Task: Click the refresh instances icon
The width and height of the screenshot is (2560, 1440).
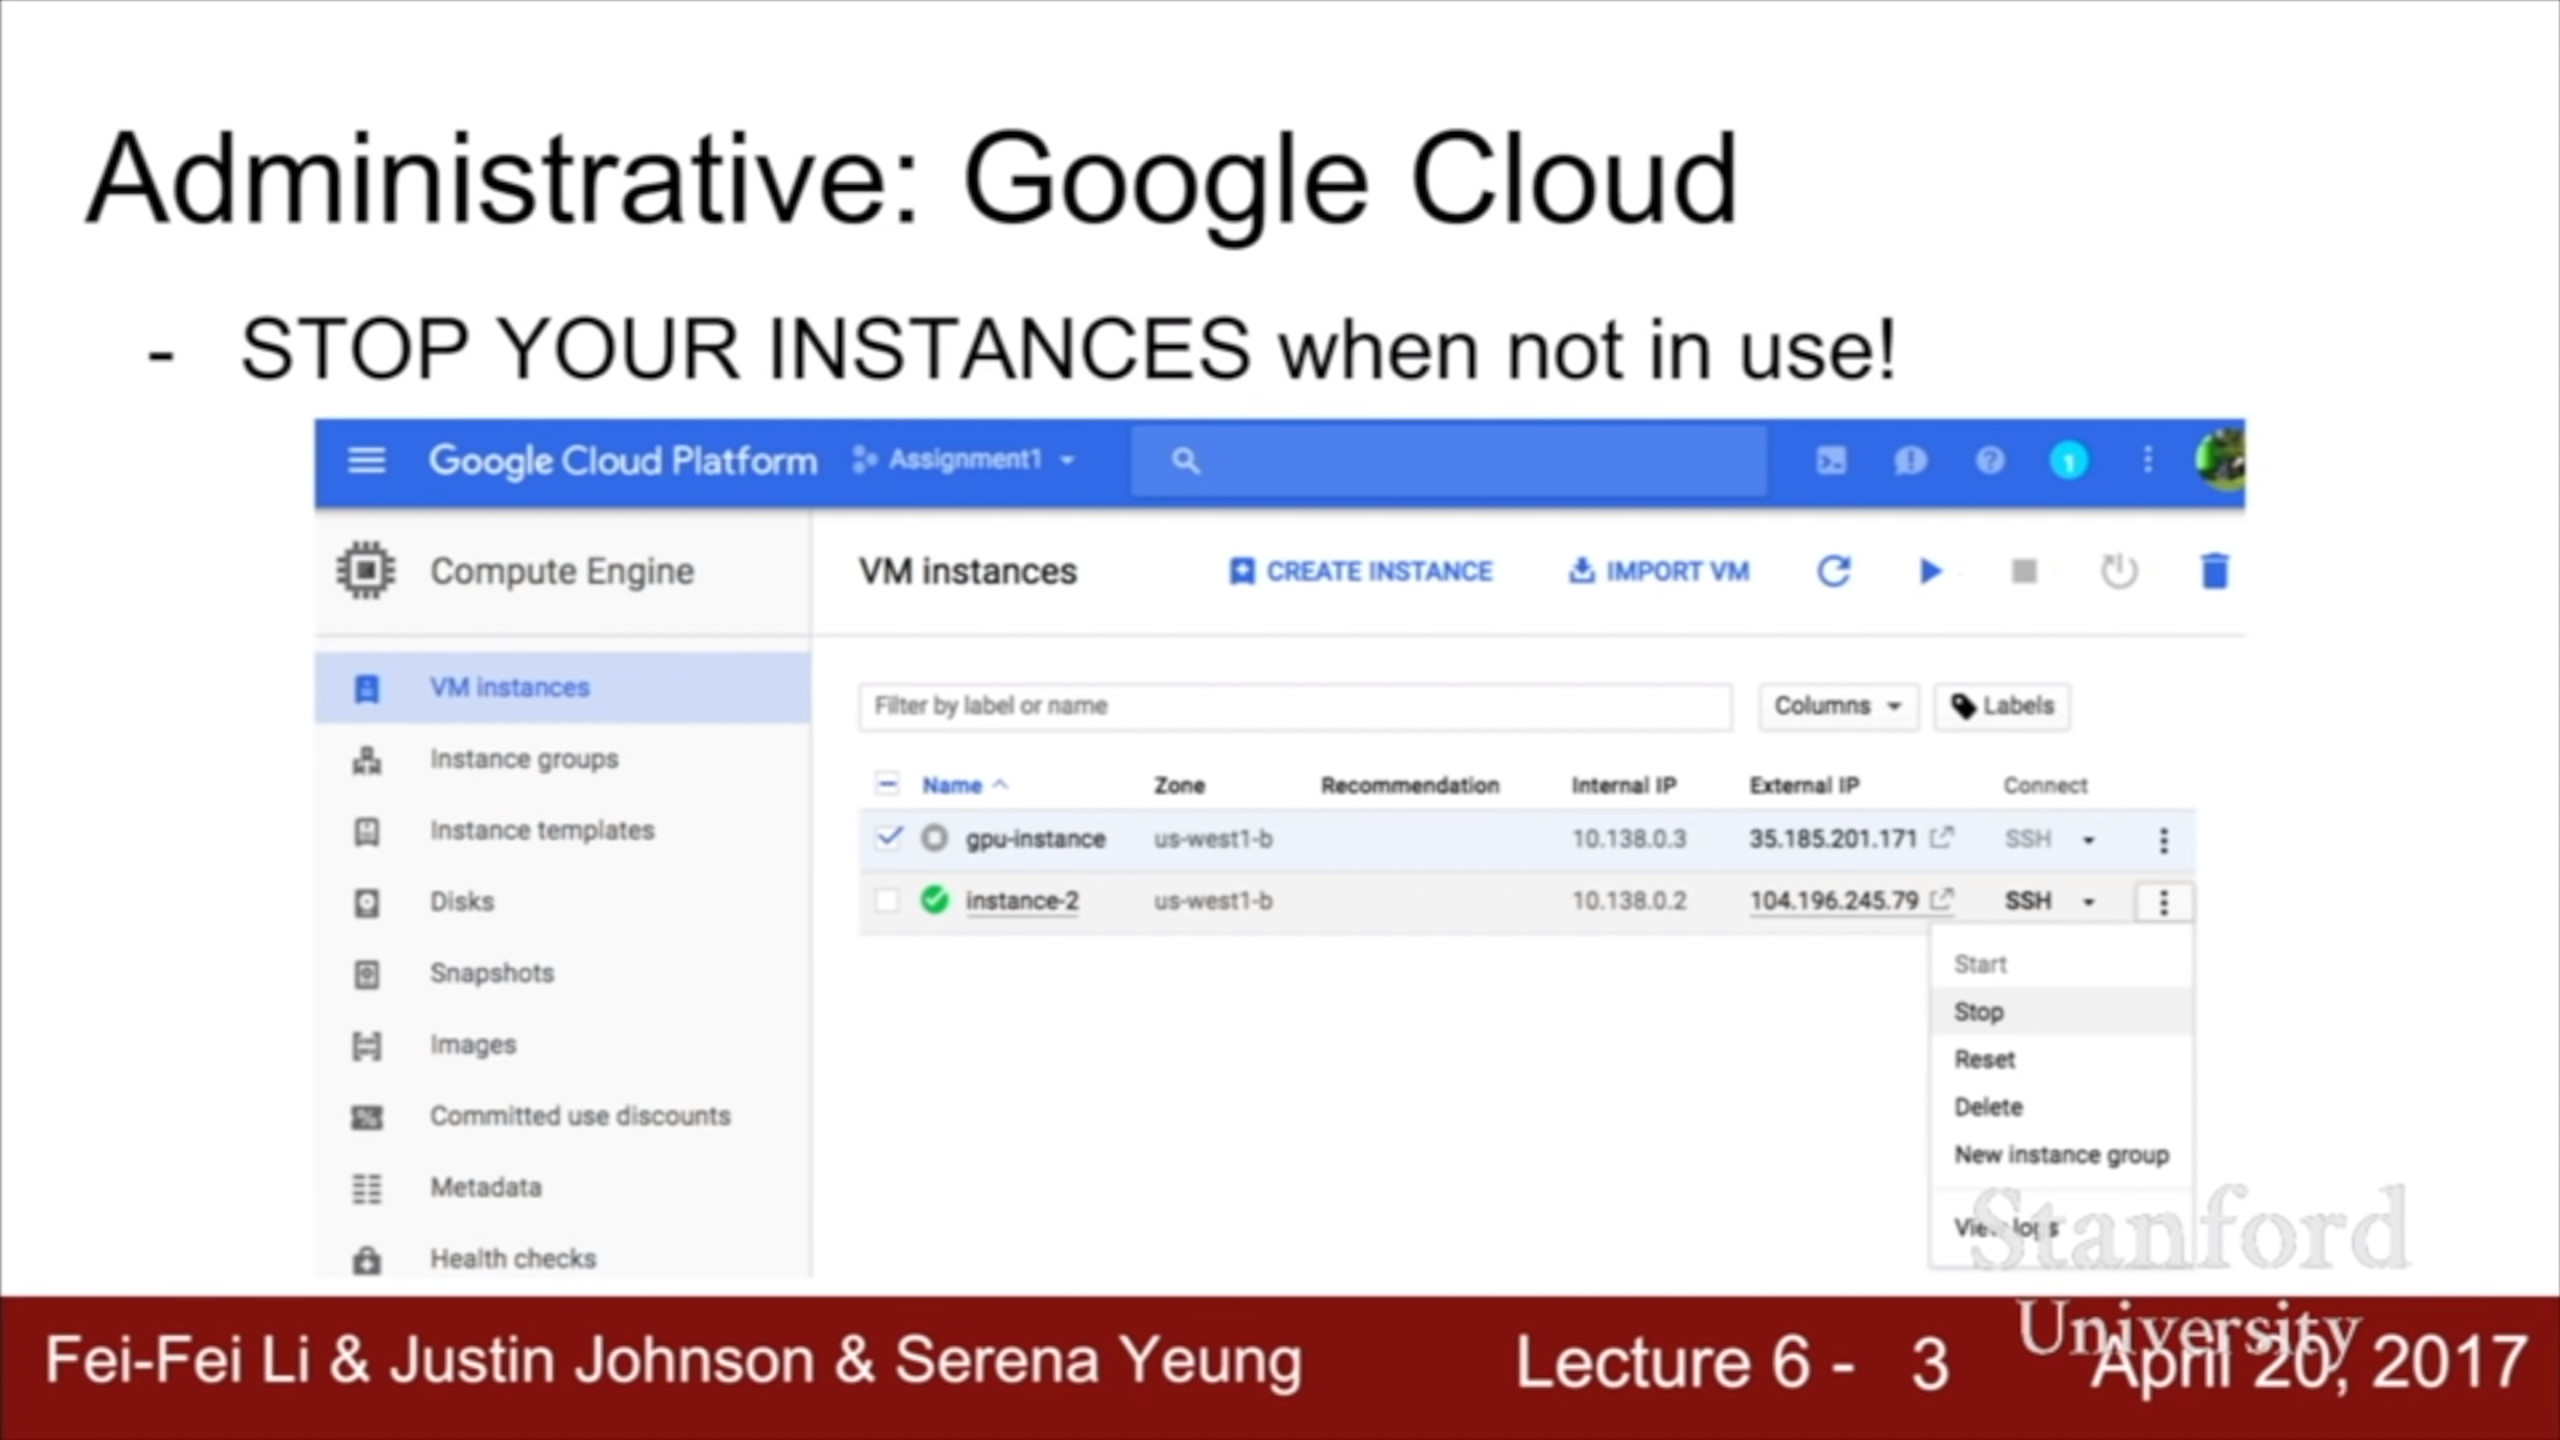Action: pyautogui.click(x=1833, y=571)
